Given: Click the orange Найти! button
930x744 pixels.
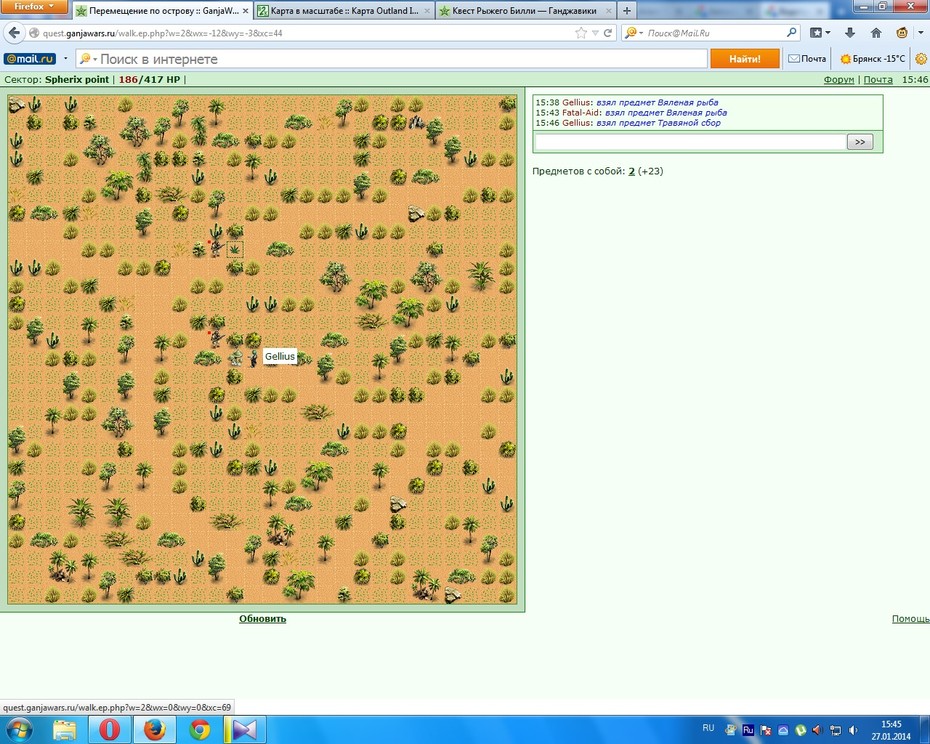Looking at the screenshot, I should tap(744, 59).
